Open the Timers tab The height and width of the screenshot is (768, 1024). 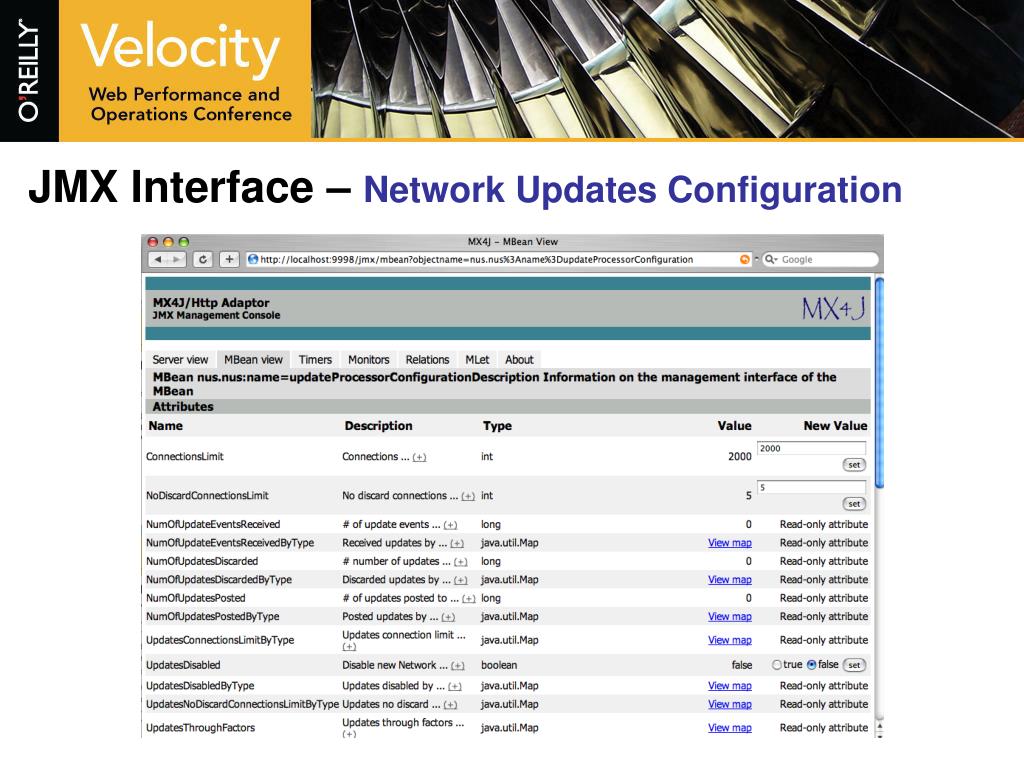pyautogui.click(x=315, y=360)
